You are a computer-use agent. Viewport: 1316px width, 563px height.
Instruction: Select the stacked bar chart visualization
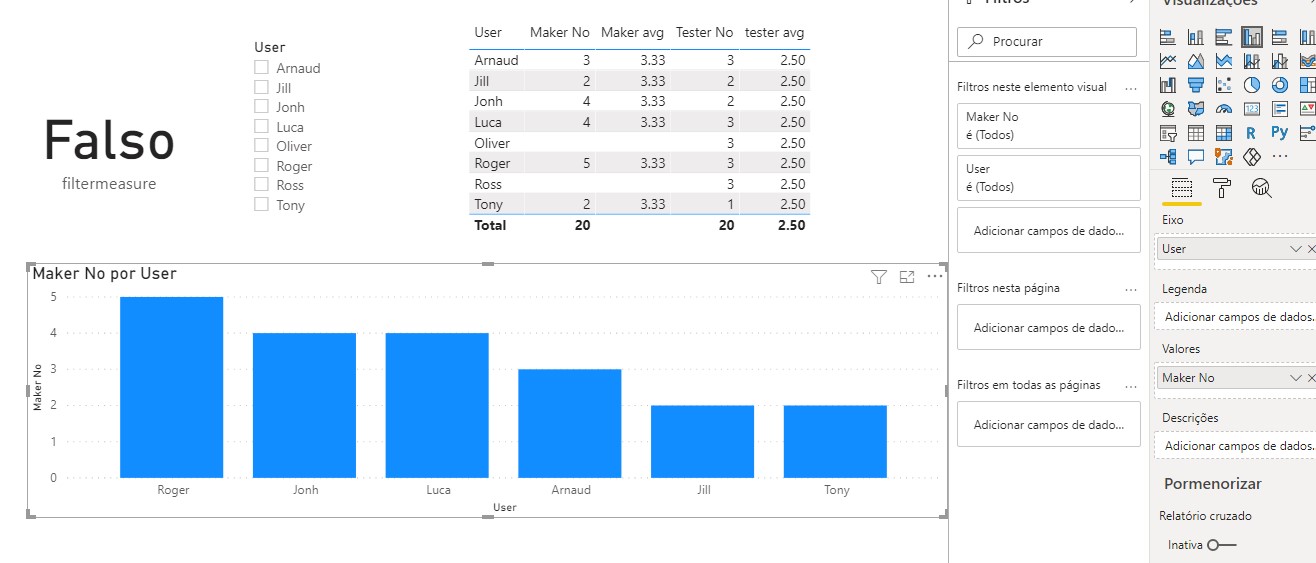(1167, 37)
